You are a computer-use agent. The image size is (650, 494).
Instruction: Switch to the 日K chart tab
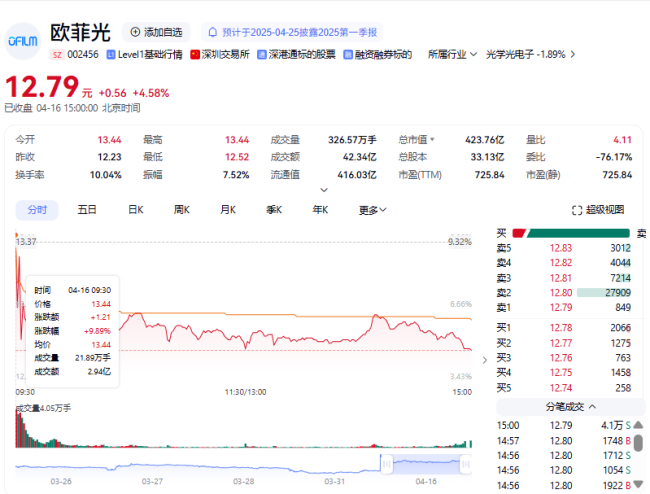click(x=136, y=210)
